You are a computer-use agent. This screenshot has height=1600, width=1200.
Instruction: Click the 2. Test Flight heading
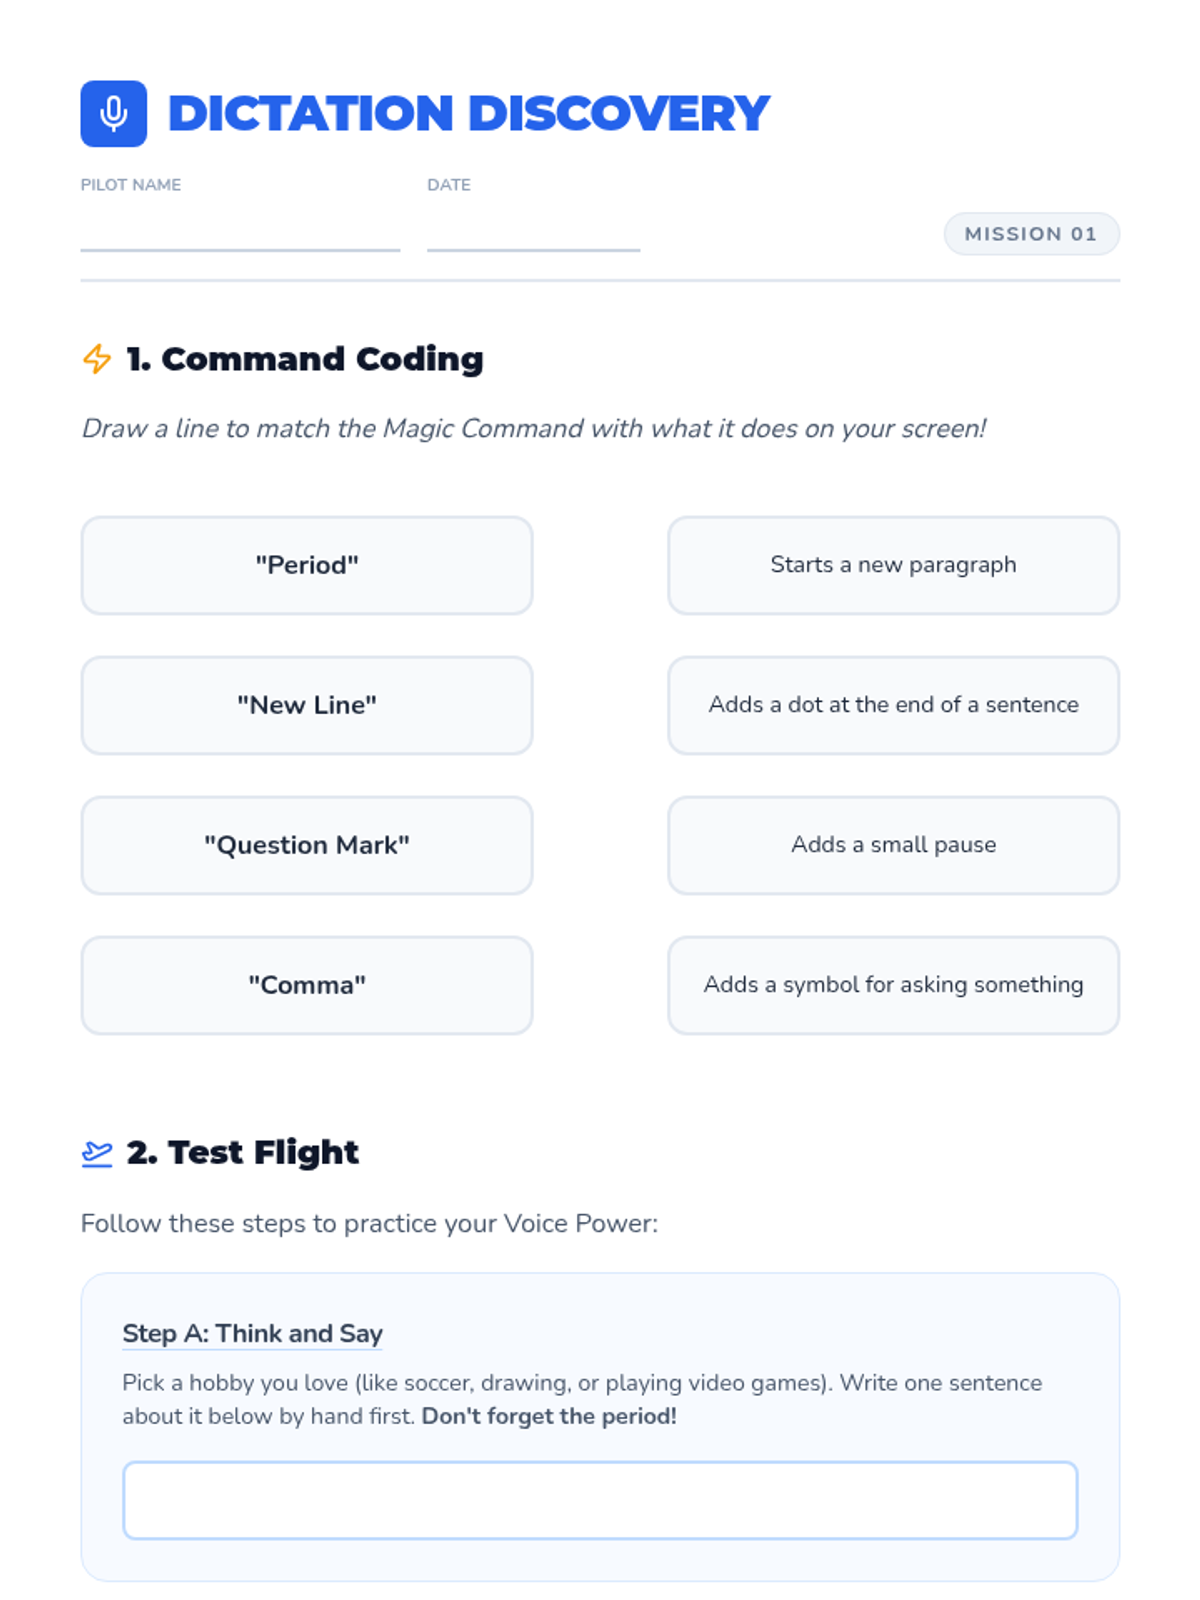pyautogui.click(x=242, y=1152)
